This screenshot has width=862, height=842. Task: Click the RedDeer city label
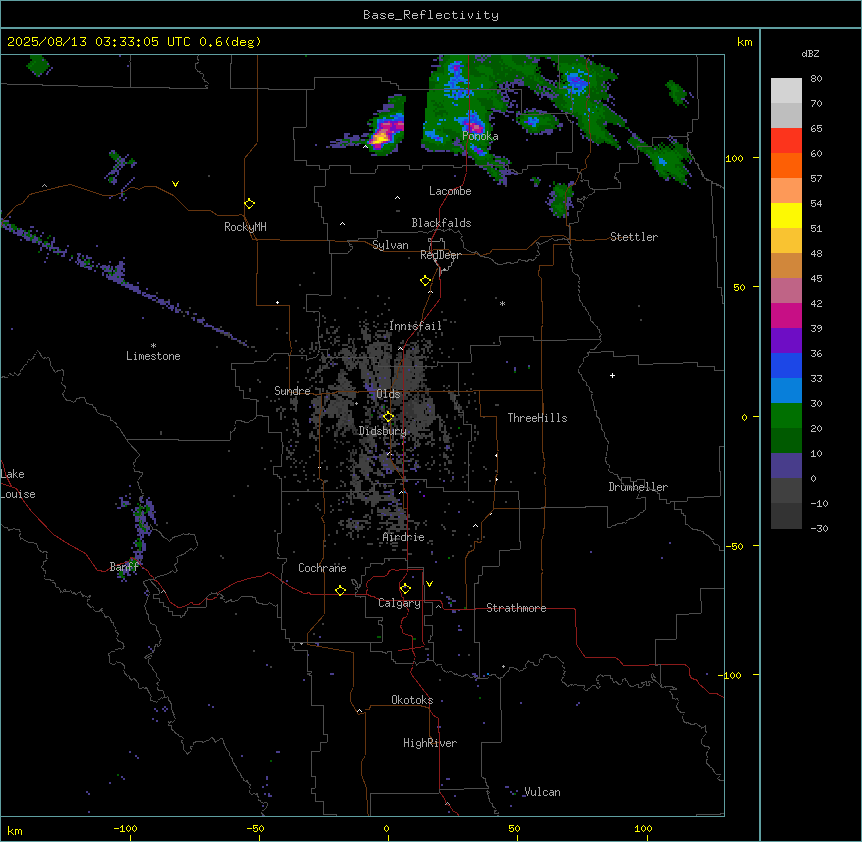(440, 255)
